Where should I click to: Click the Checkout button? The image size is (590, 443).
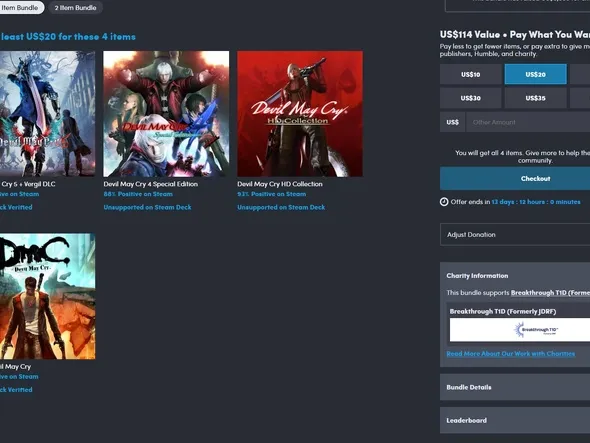(x=515, y=178)
